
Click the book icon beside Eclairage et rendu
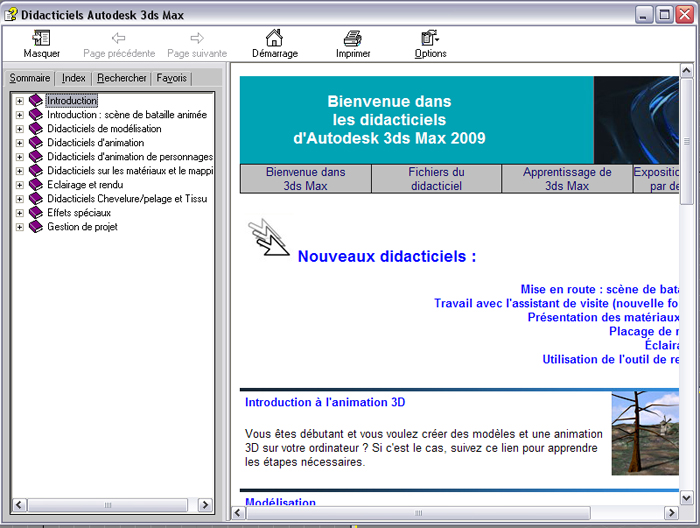tap(36, 185)
